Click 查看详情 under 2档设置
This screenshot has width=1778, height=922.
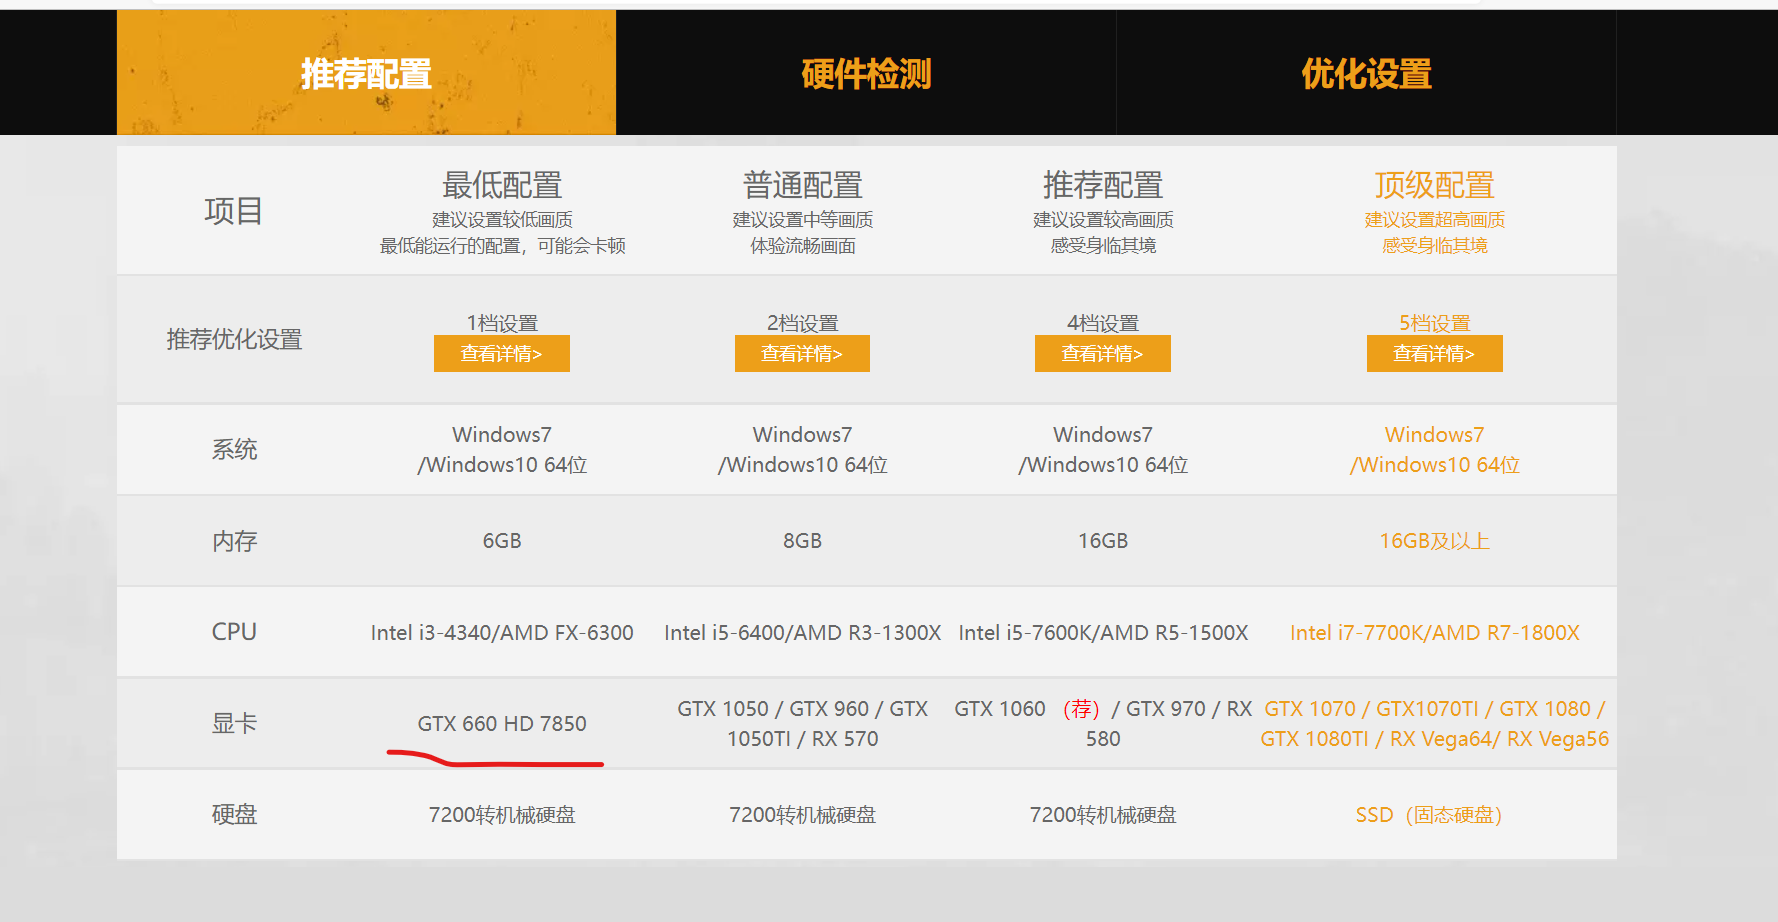click(x=802, y=354)
